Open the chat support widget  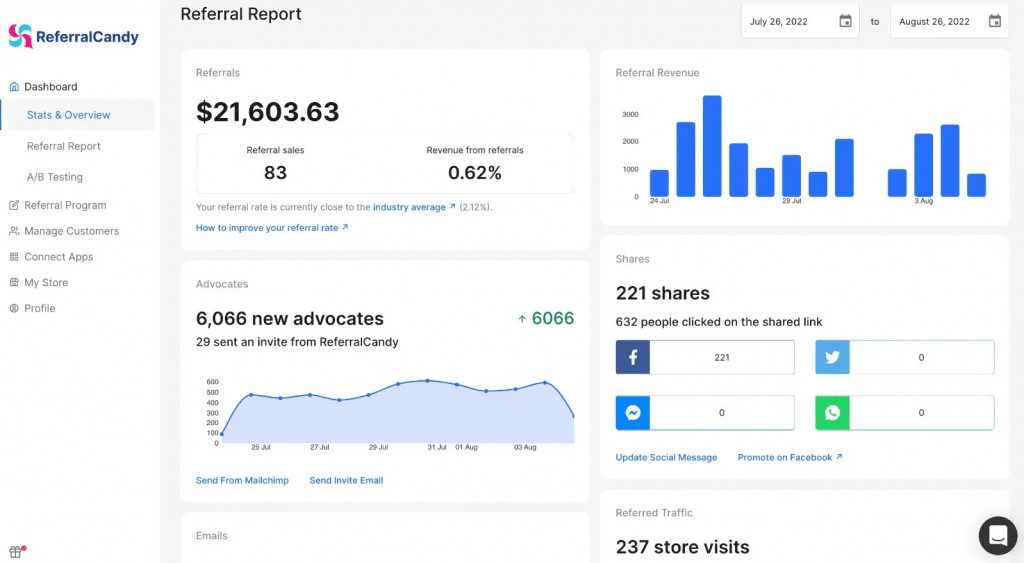tap(996, 536)
